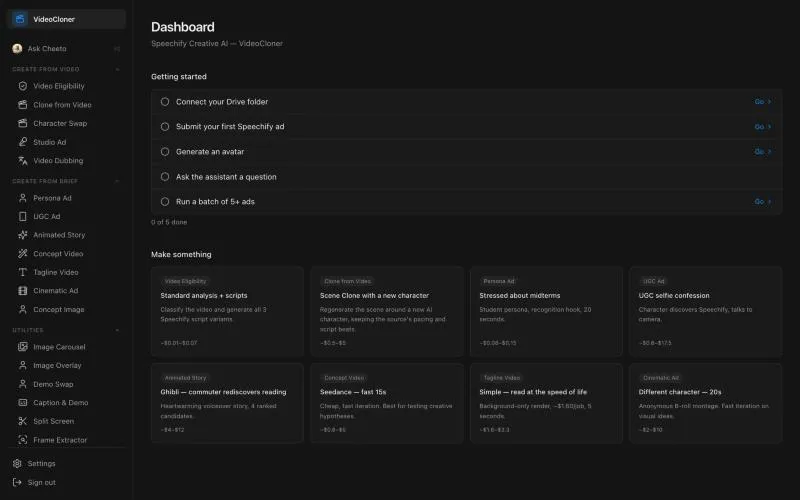Viewport: 800px width, 500px height.
Task: Click Go for Connect your Drive folder
Action: (x=763, y=102)
